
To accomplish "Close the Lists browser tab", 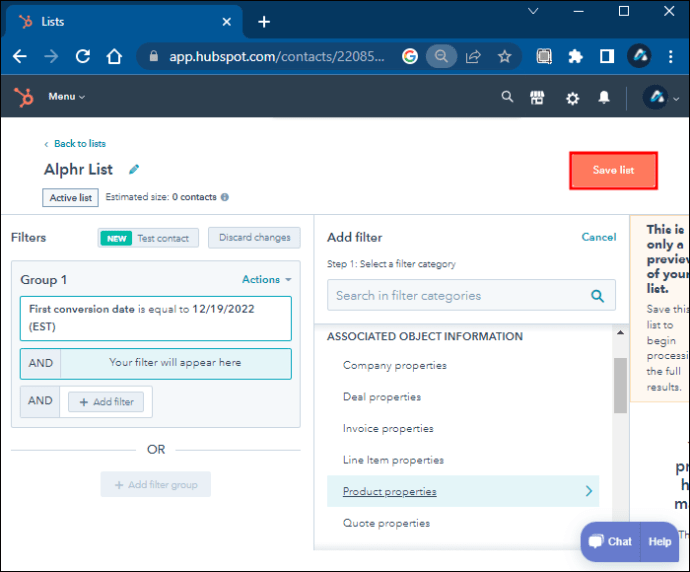I will pos(227,22).
